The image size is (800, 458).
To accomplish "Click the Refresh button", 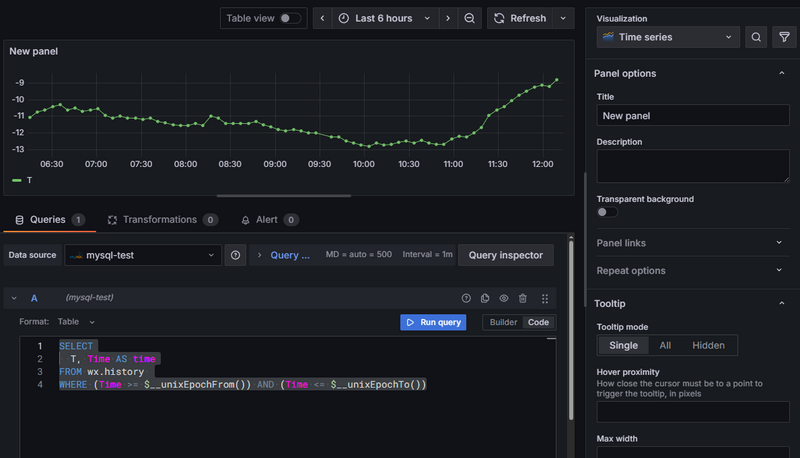I will (520, 18).
